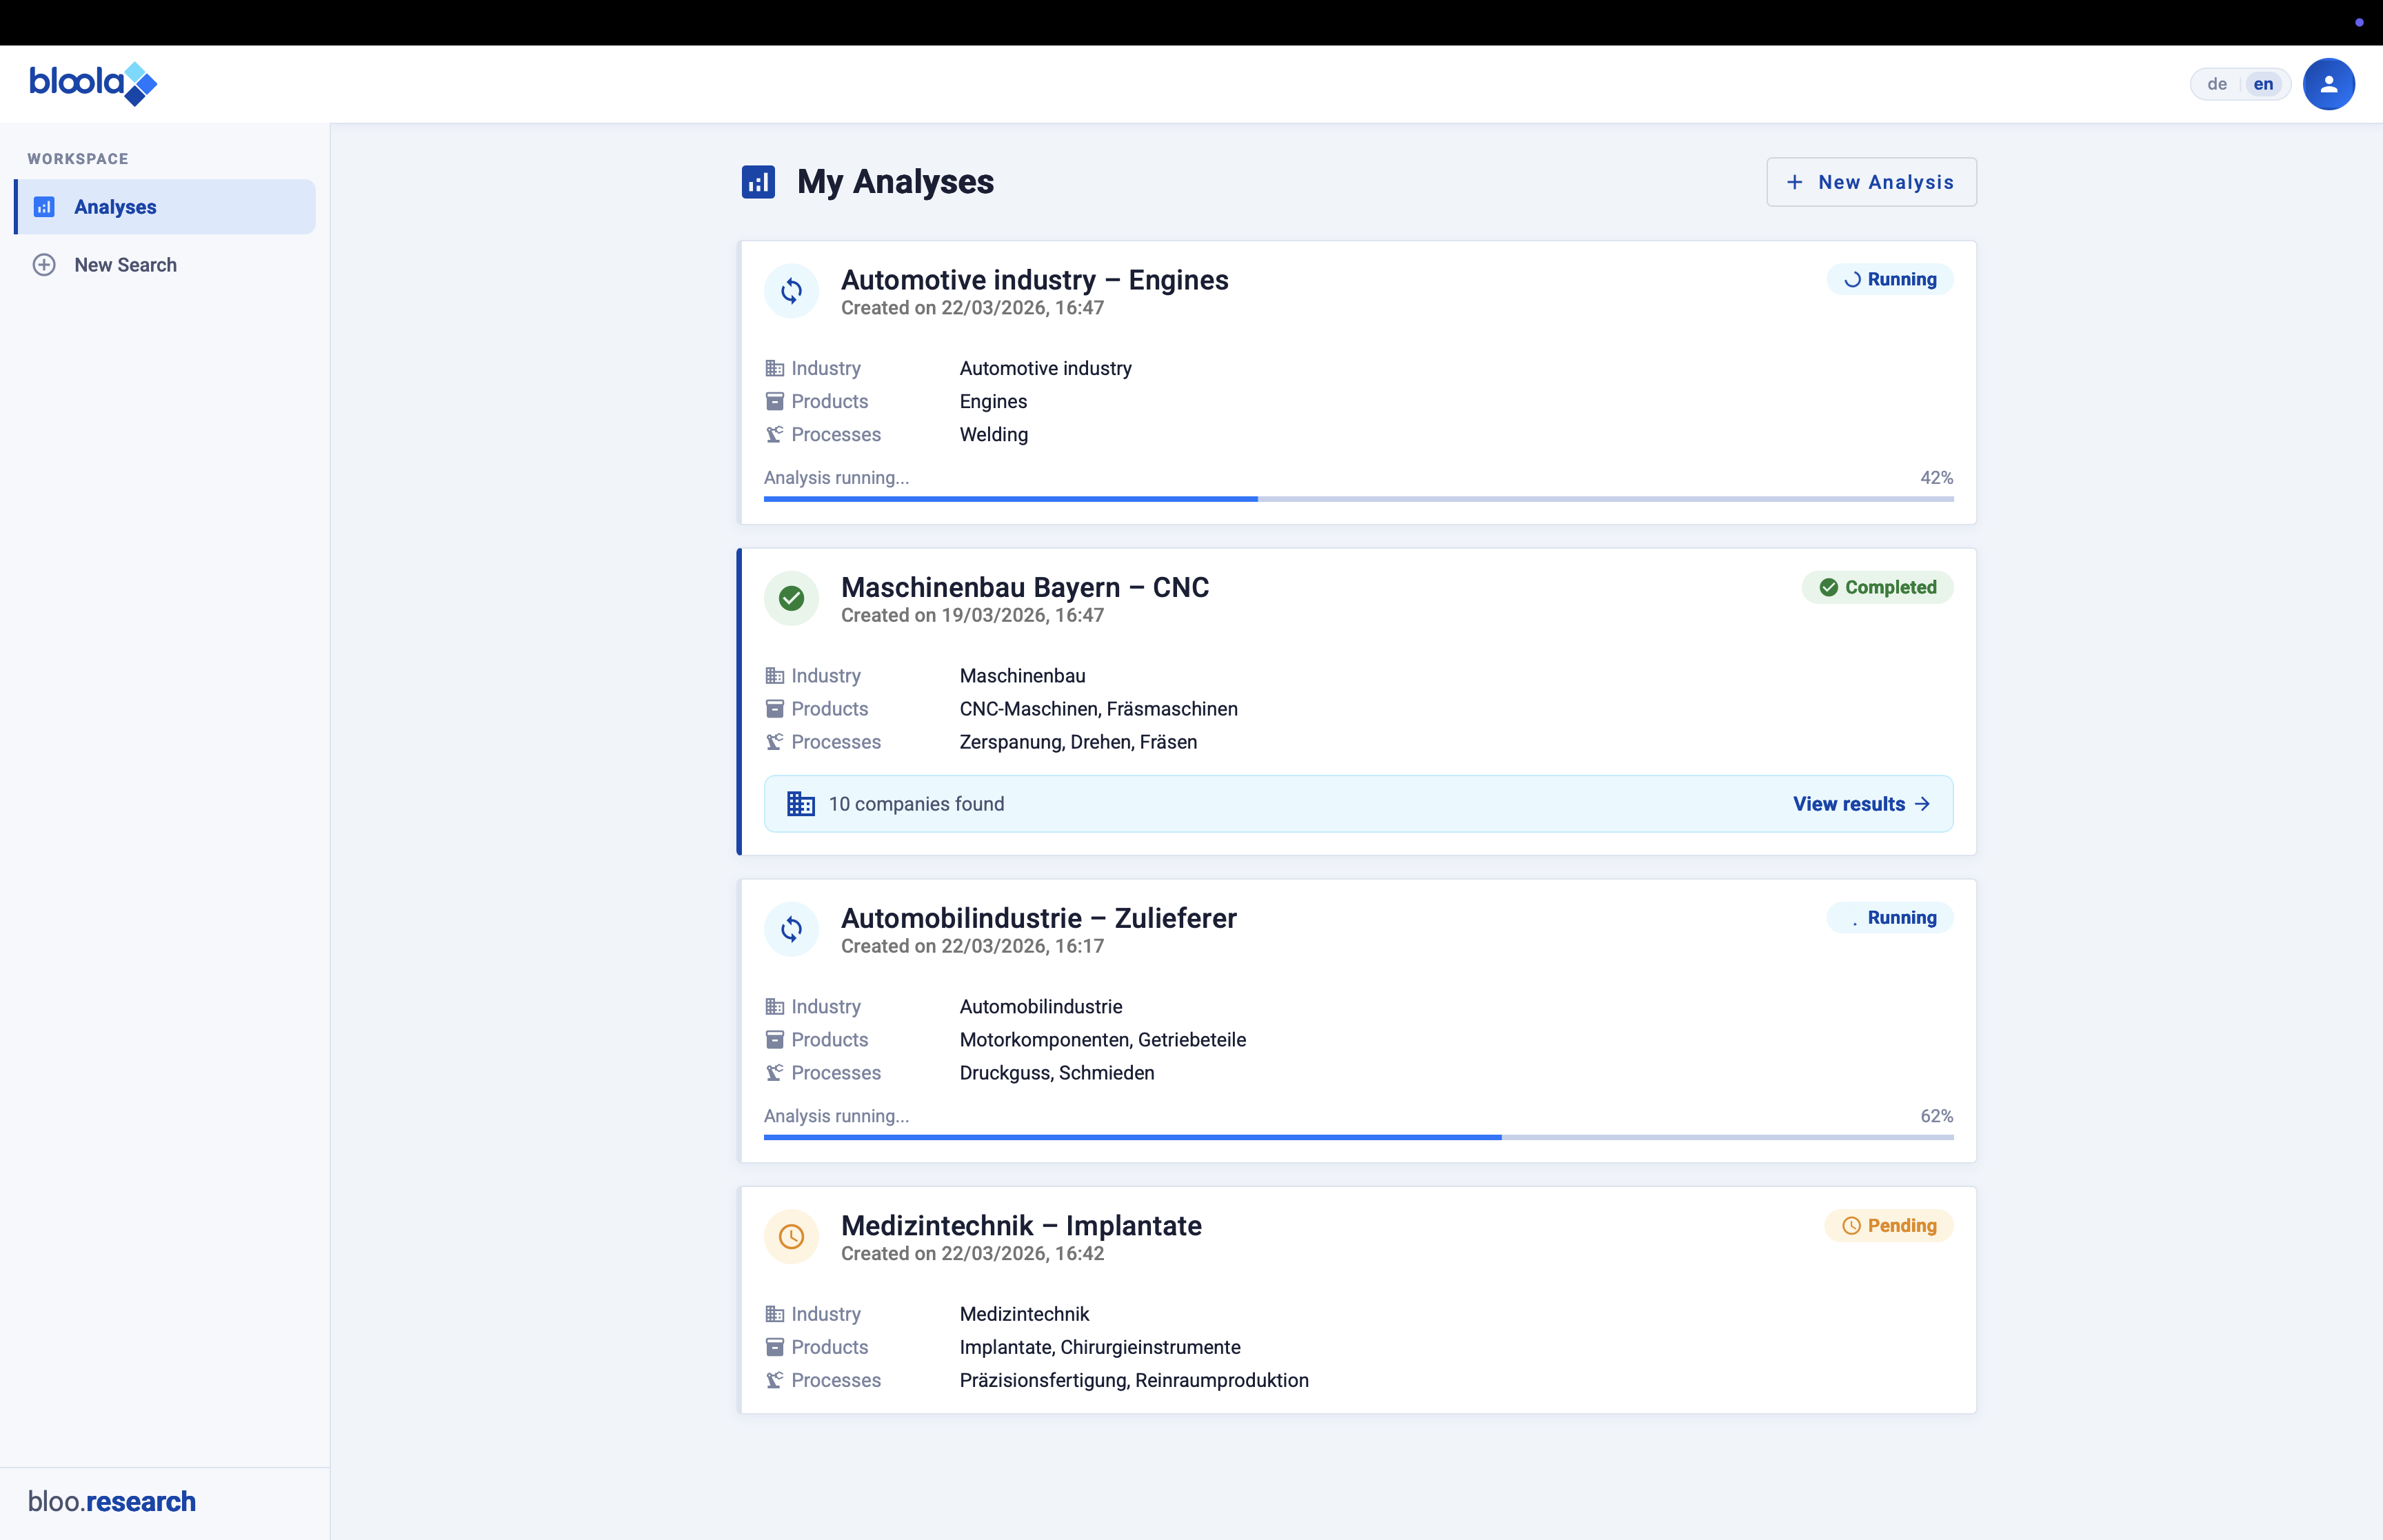The height and width of the screenshot is (1540, 2383).
Task: Open New Search in the sidebar
Action: pos(125,265)
